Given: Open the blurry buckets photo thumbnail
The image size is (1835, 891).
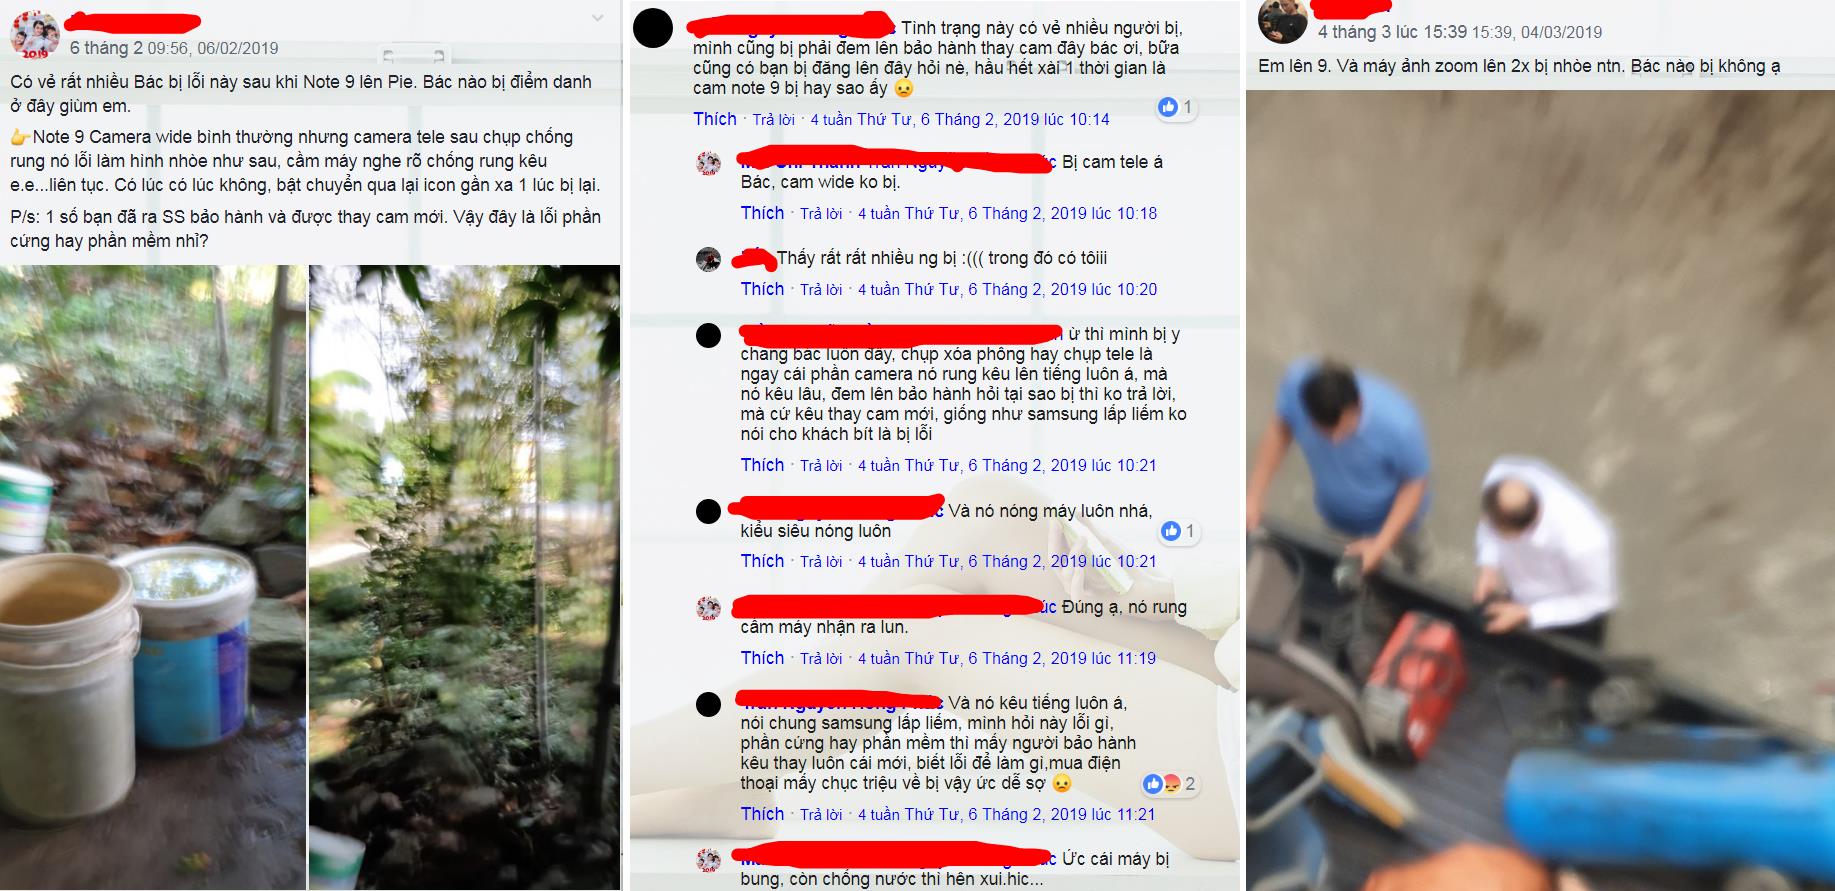Looking at the screenshot, I should click(x=153, y=577).
